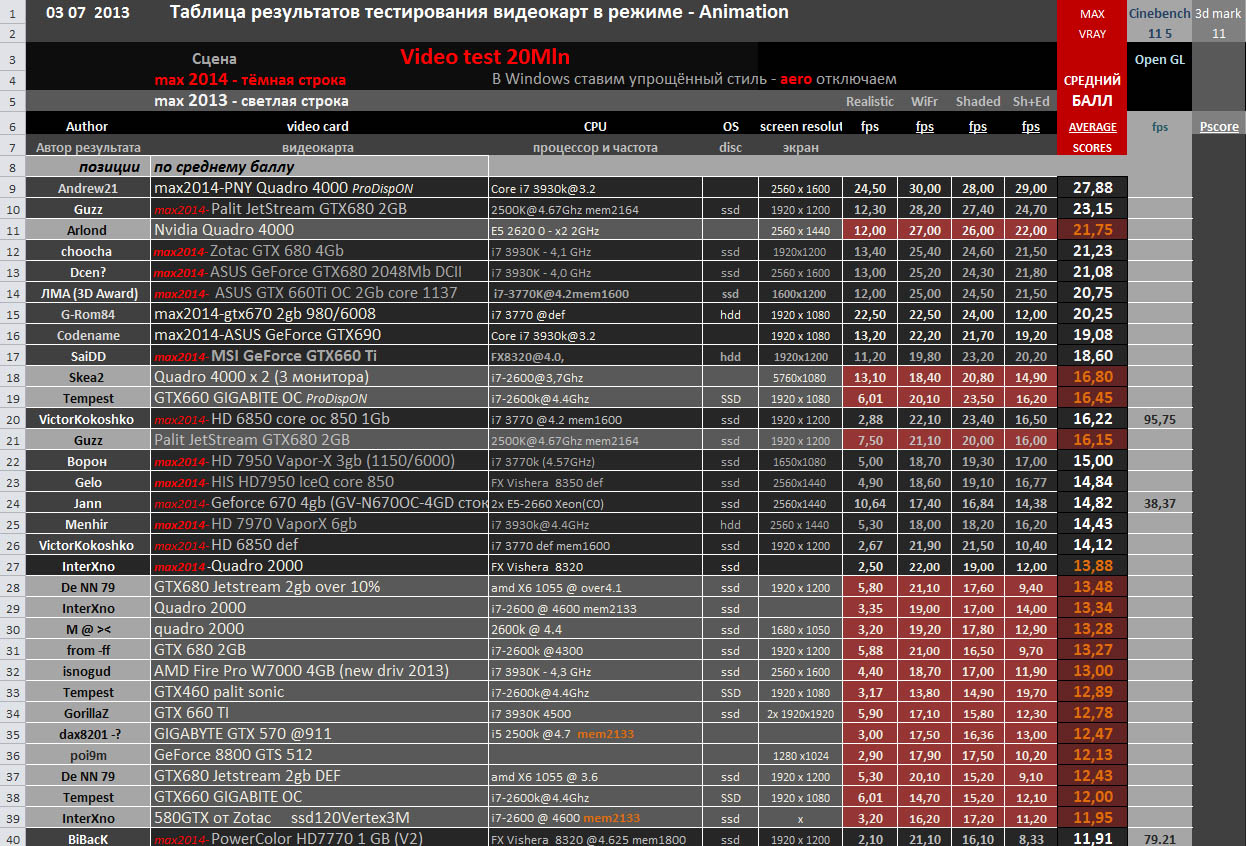Screen dimensions: 1246x846
Task: Select row header number 20
Action: click(x=12, y=419)
